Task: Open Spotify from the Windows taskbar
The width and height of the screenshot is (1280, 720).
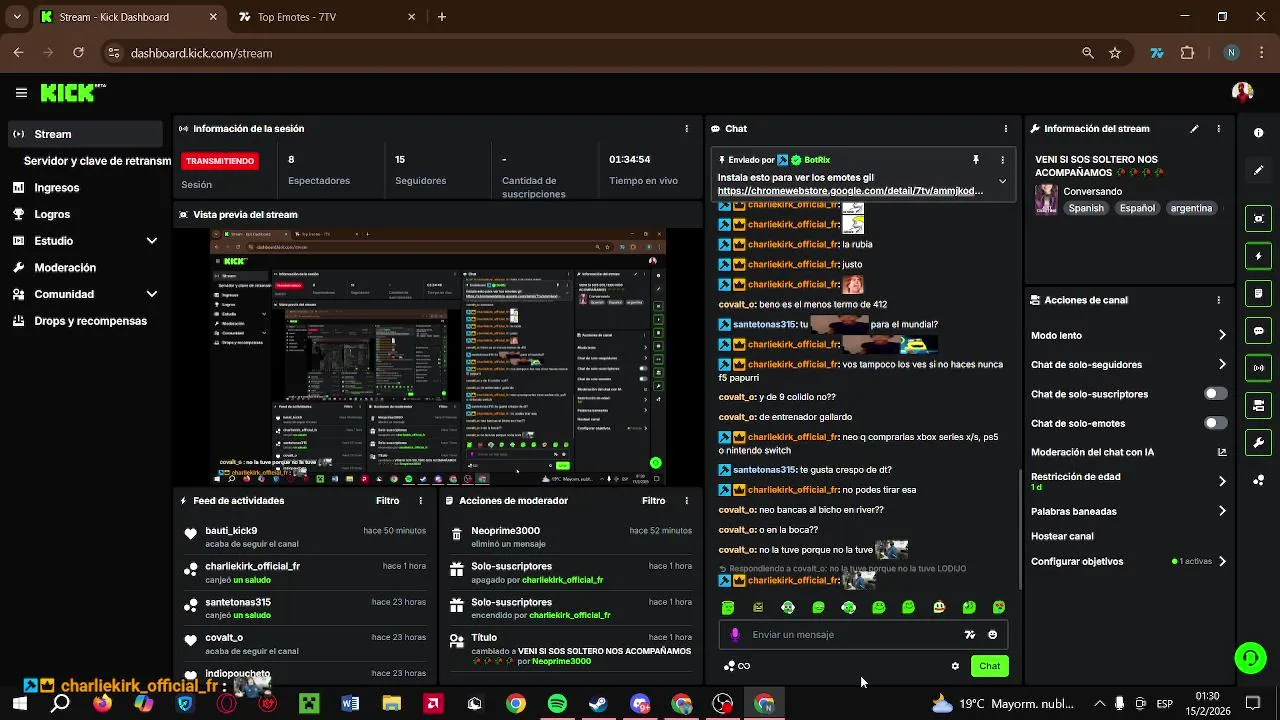Action: pyautogui.click(x=557, y=704)
